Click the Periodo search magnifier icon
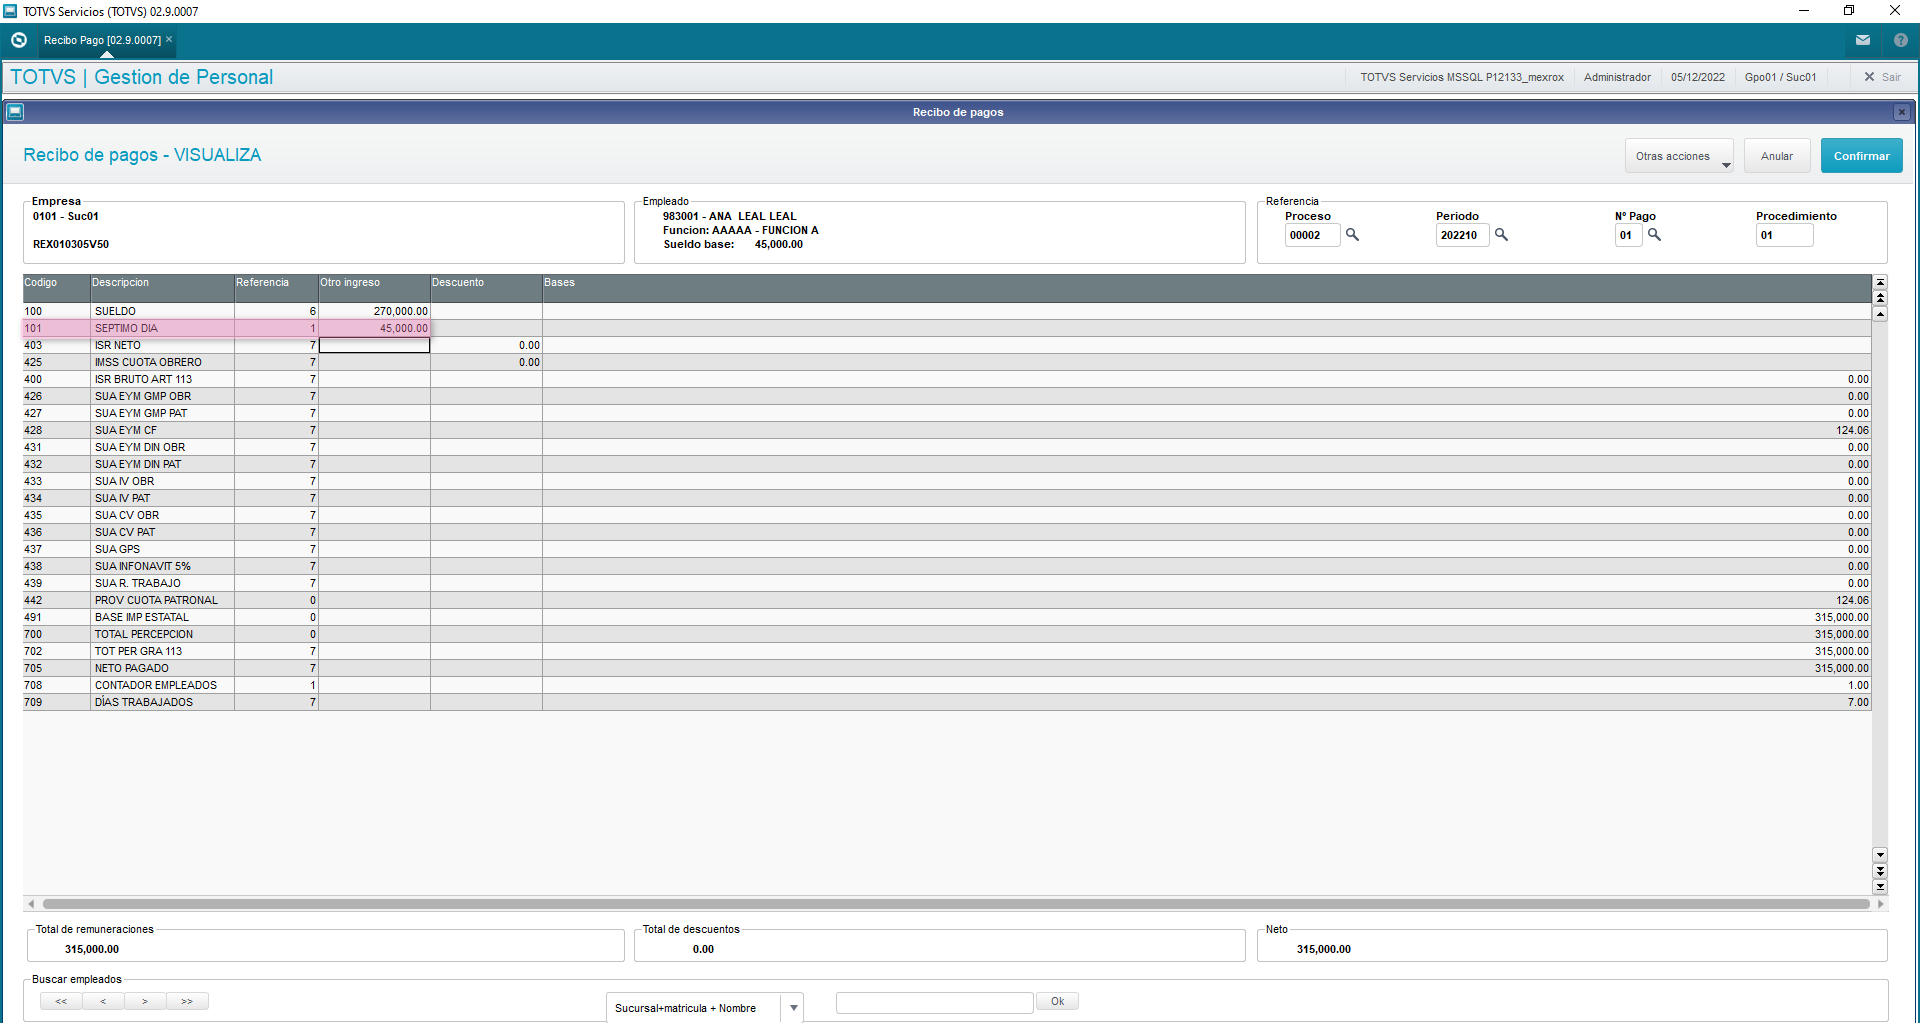 (1501, 235)
